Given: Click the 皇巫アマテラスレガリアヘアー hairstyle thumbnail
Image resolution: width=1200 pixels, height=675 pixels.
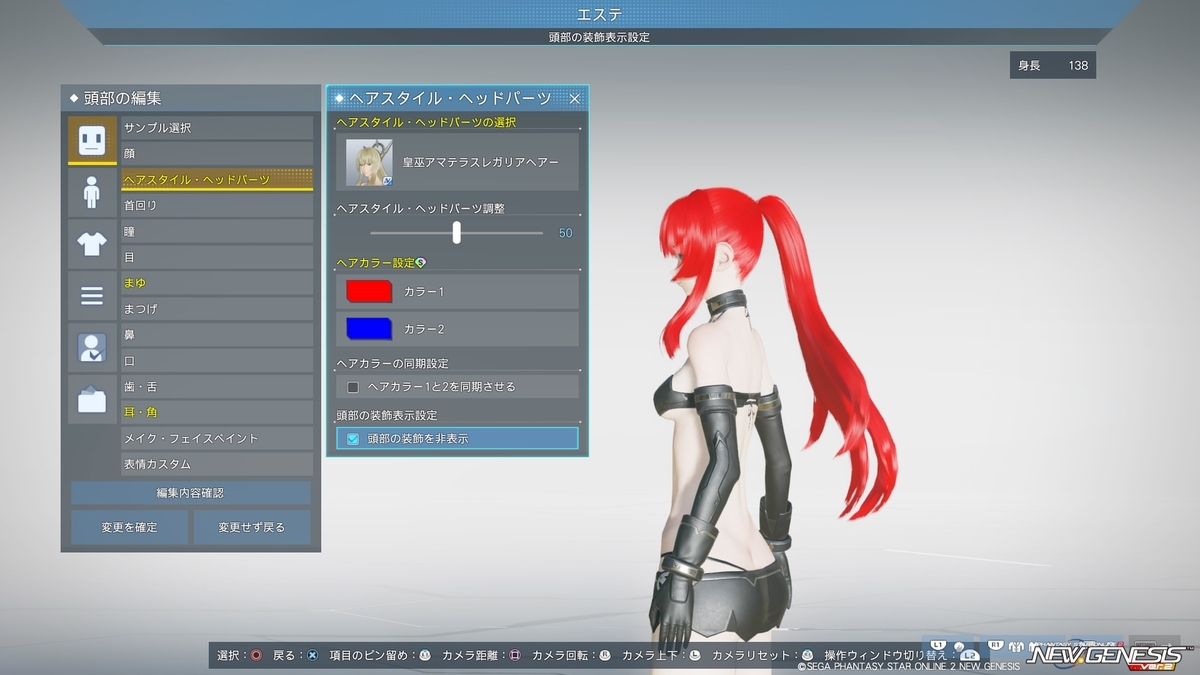Looking at the screenshot, I should tap(369, 162).
